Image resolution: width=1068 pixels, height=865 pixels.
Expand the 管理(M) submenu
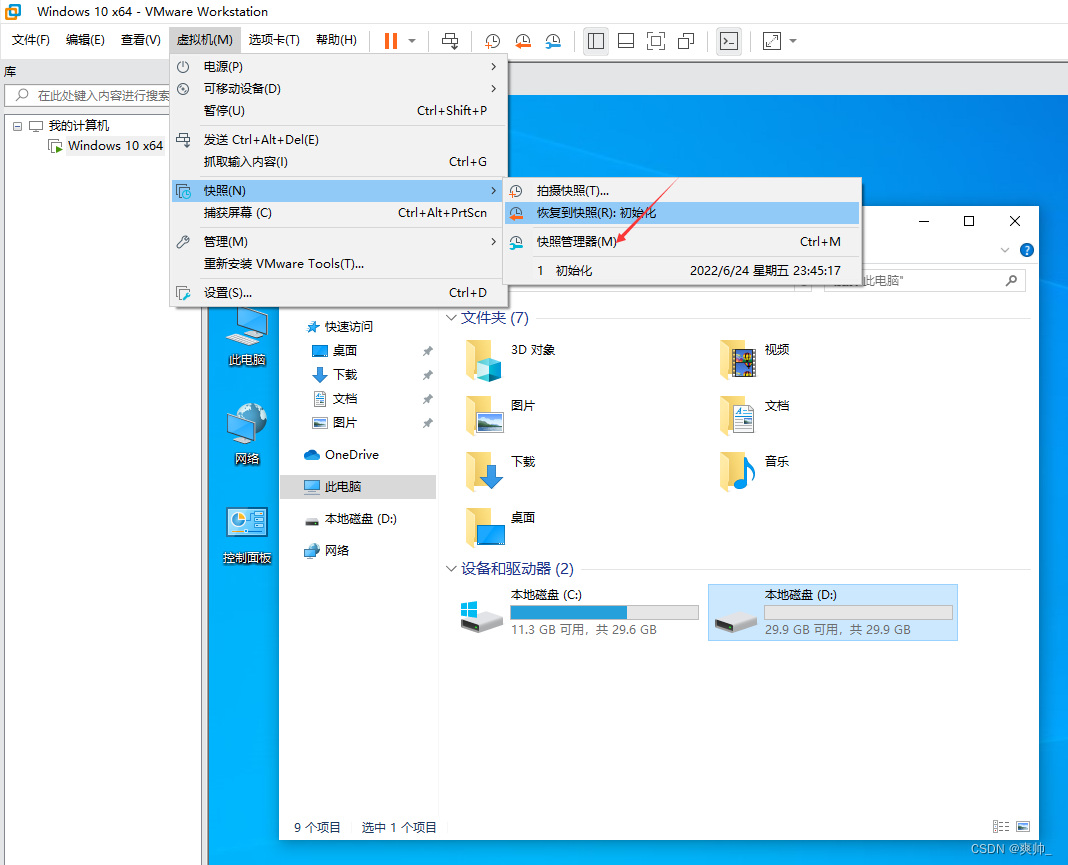339,242
